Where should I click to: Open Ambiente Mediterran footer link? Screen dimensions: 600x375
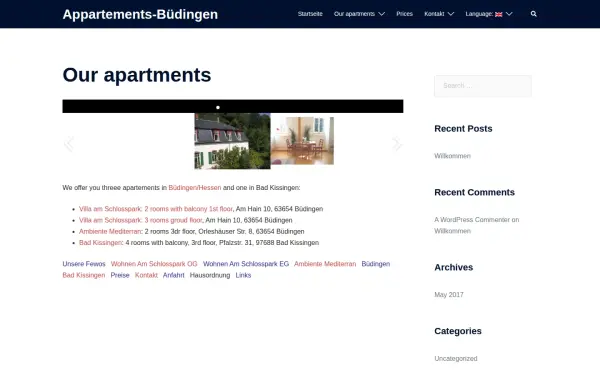[325, 264]
